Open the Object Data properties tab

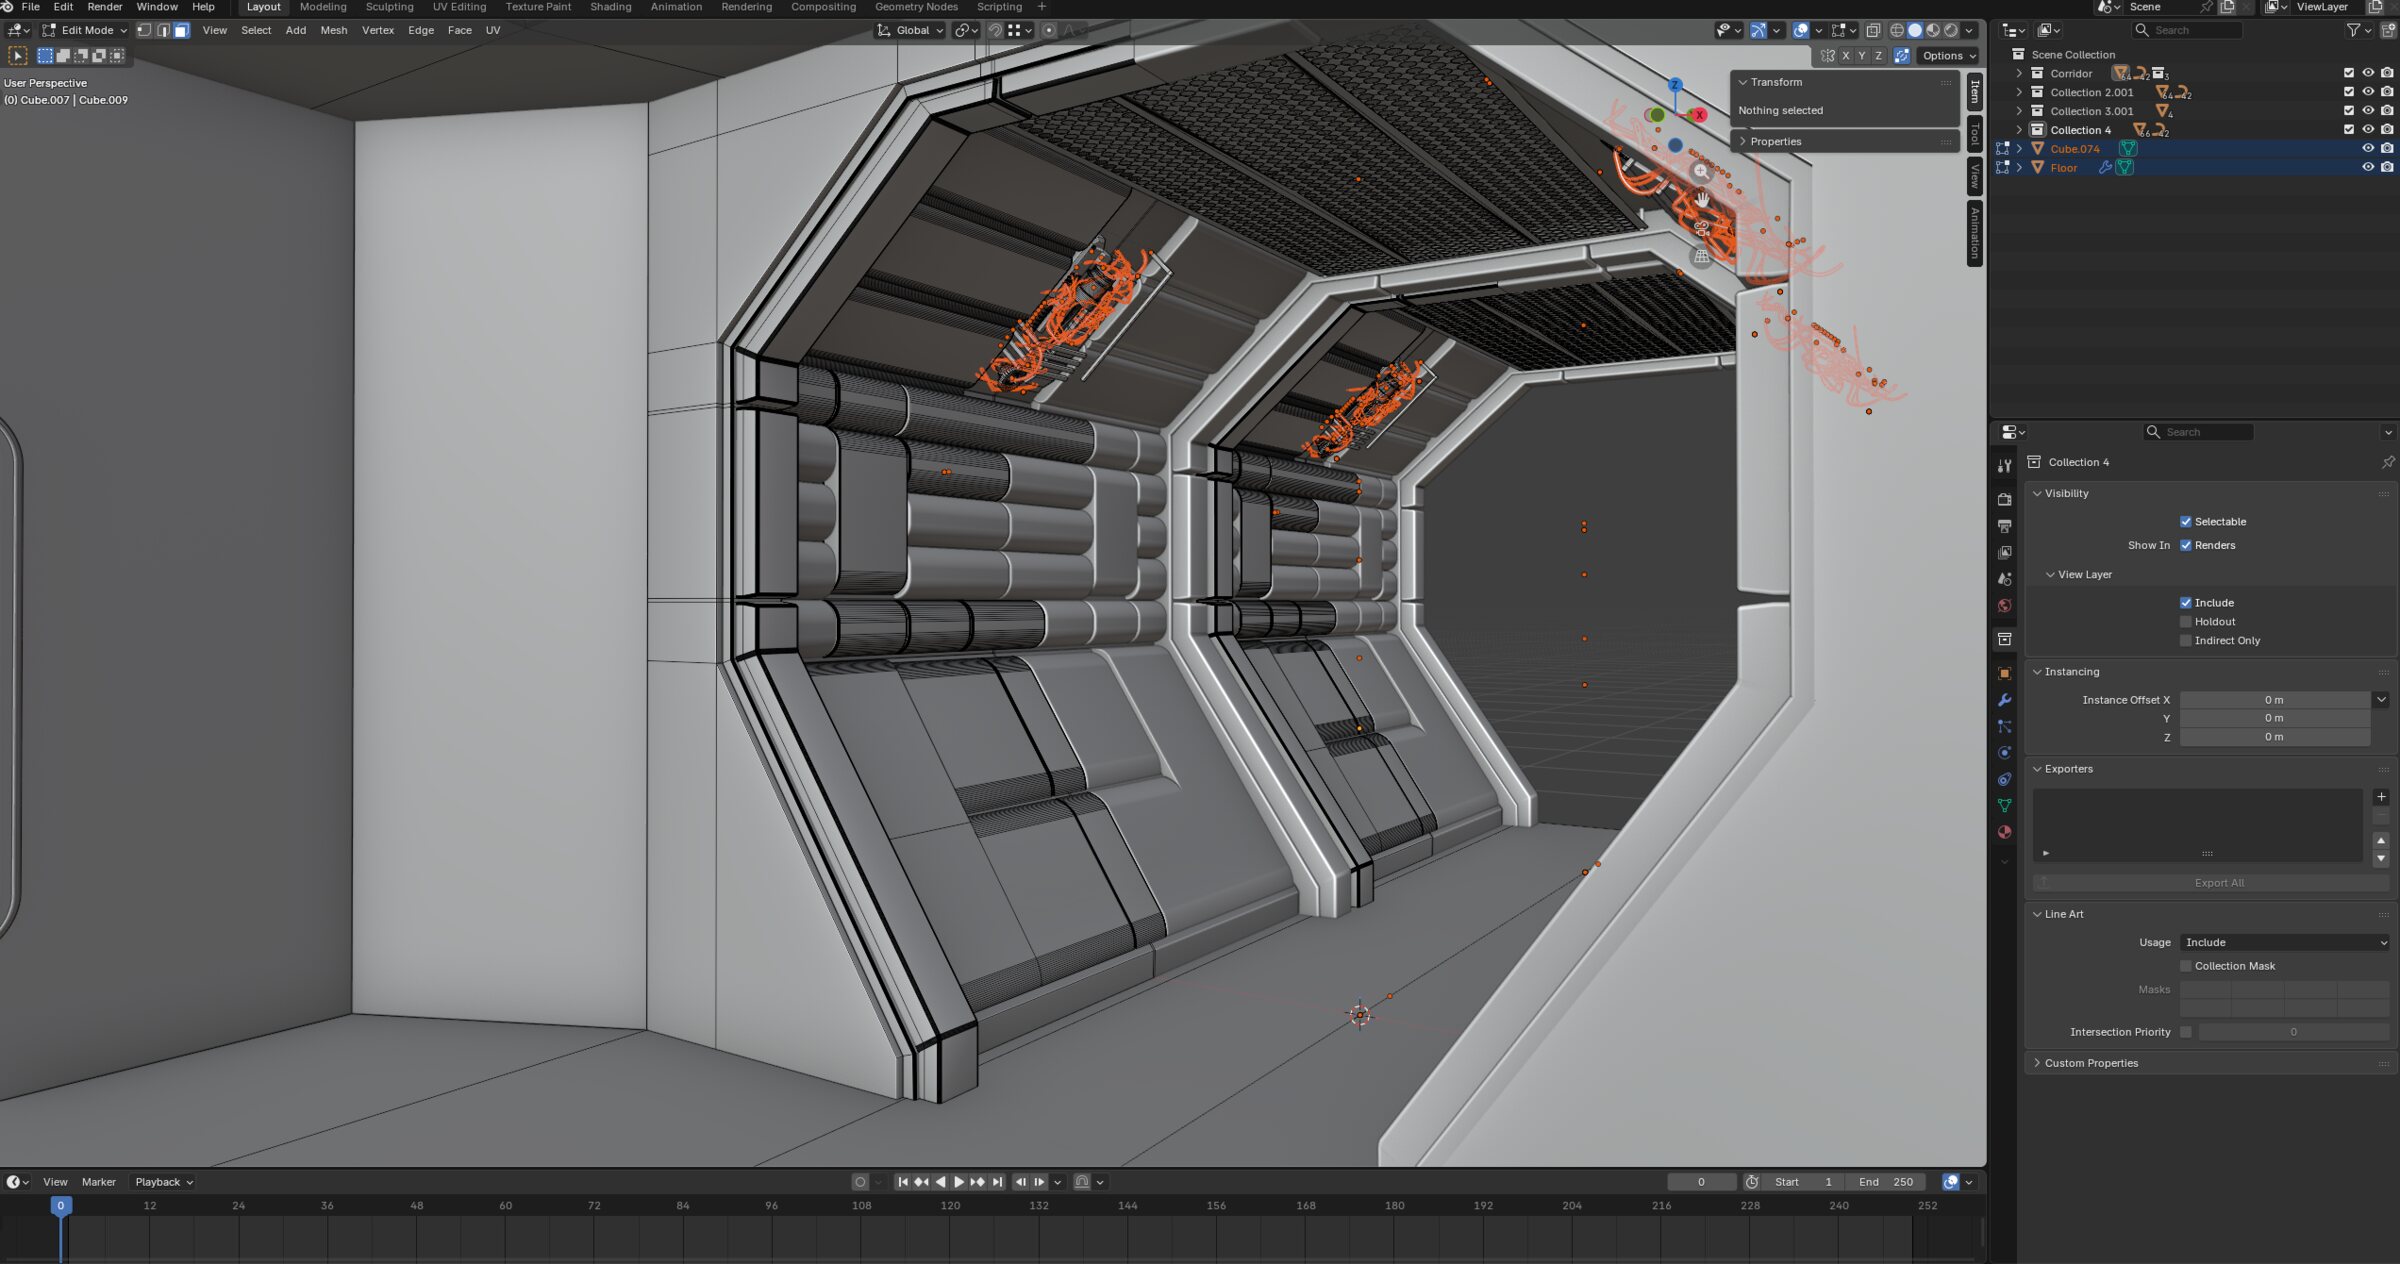[2004, 805]
